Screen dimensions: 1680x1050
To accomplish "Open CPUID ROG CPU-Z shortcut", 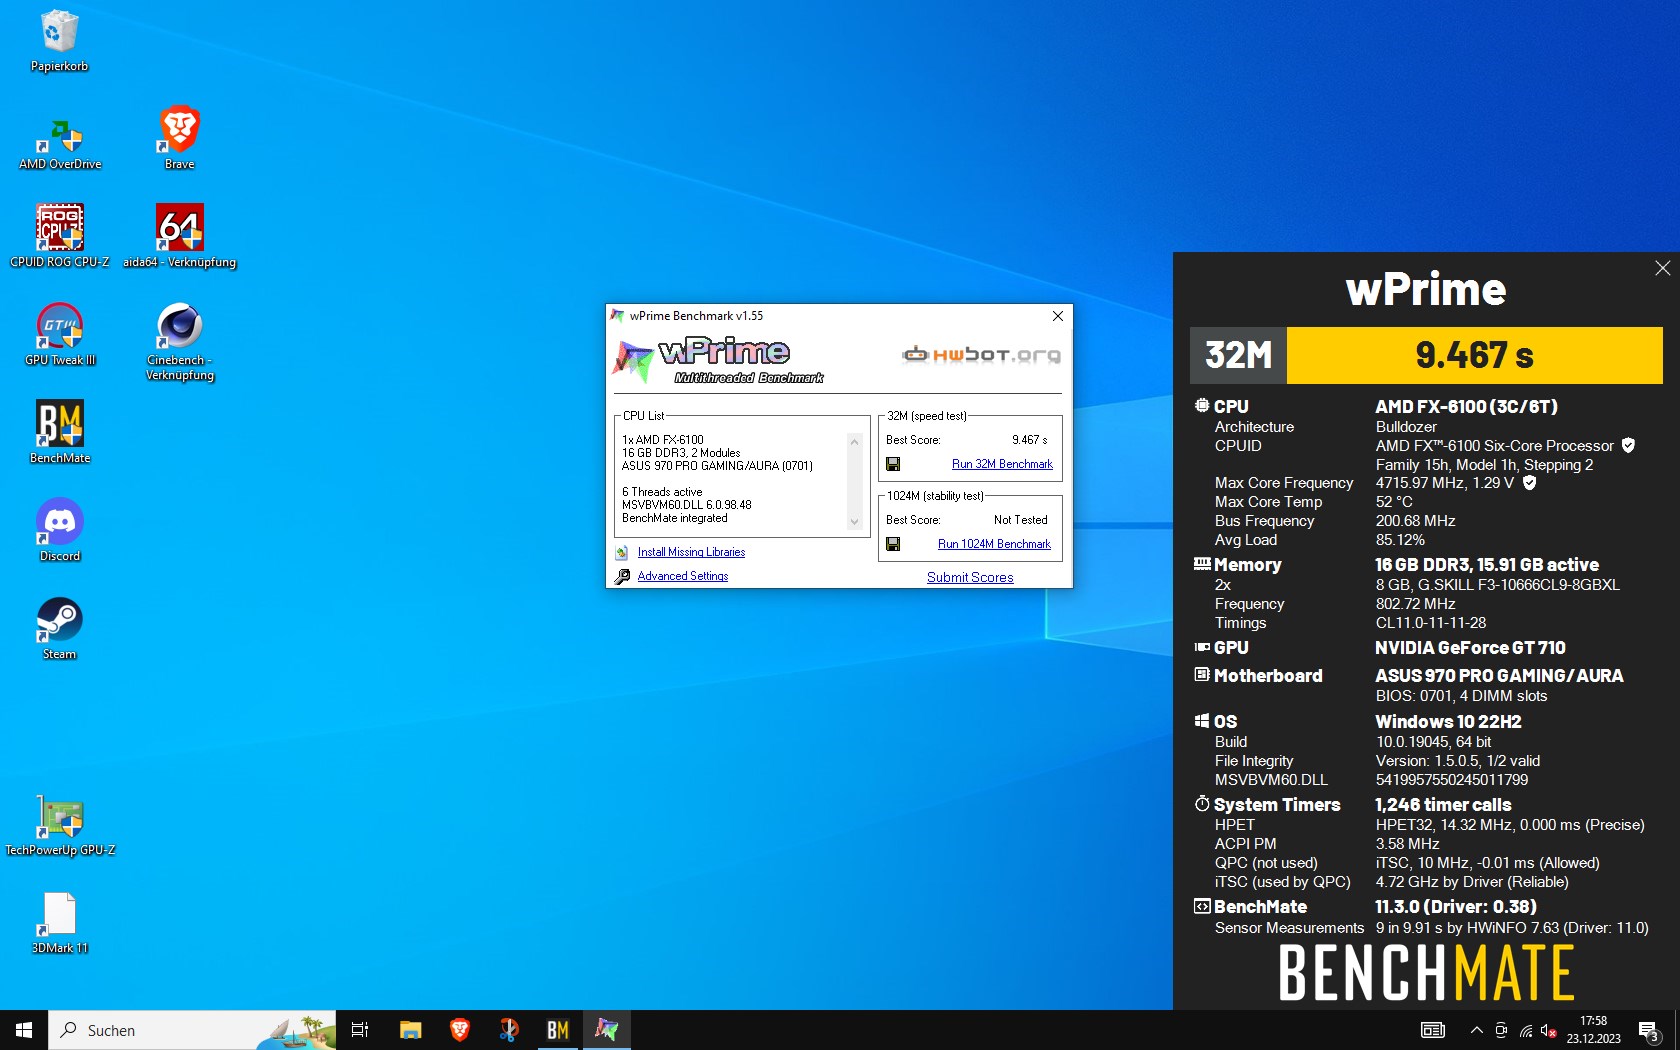I will tap(60, 237).
